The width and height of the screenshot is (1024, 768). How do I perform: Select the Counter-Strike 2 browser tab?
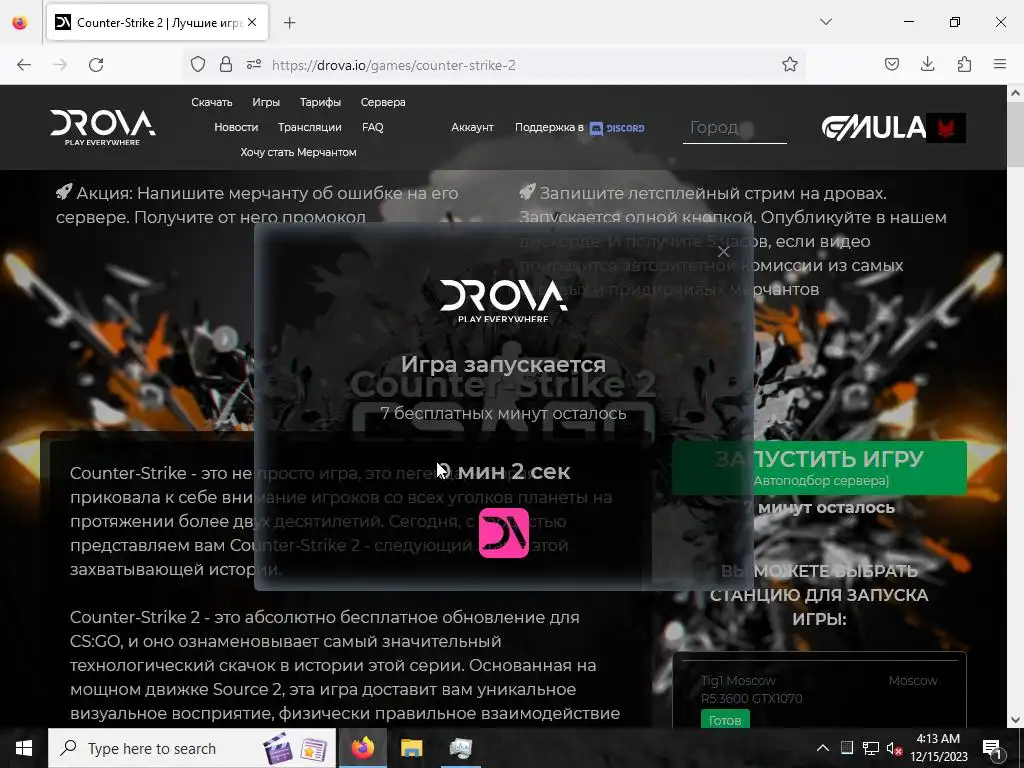[x=157, y=22]
